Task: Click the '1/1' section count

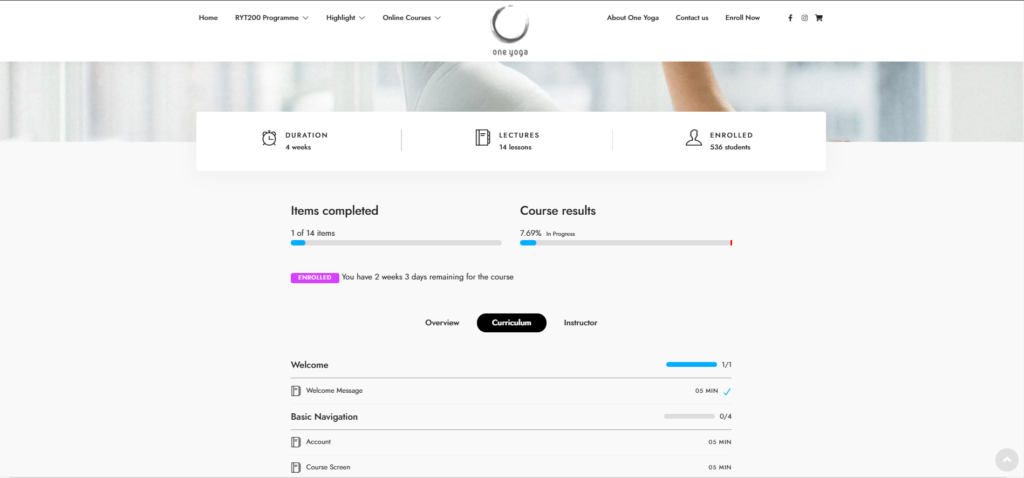Action: coord(727,365)
